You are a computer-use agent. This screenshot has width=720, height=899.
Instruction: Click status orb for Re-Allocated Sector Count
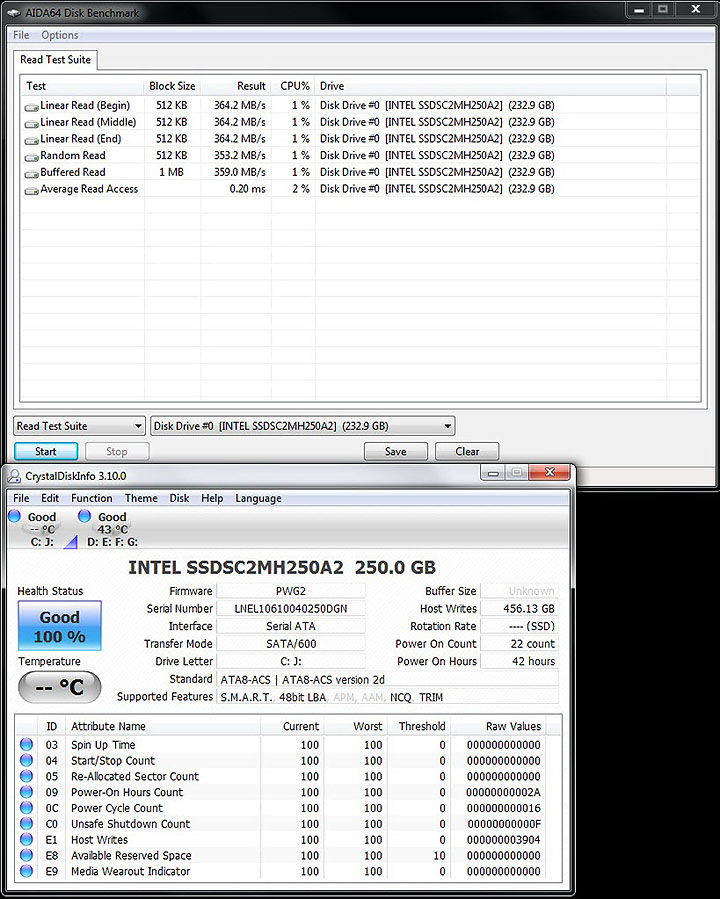pyautogui.click(x=26, y=776)
